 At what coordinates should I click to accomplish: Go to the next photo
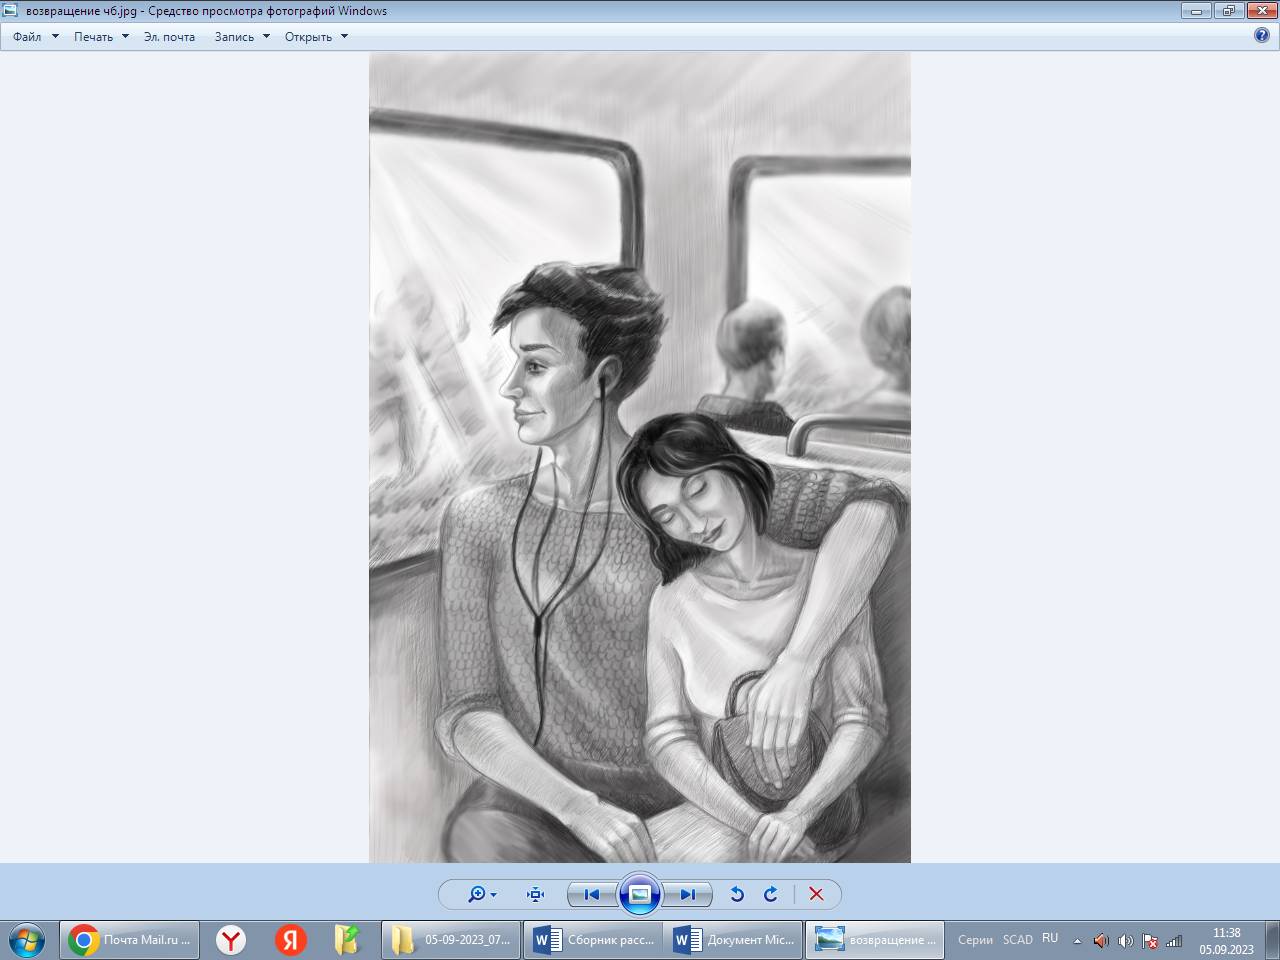[688, 894]
